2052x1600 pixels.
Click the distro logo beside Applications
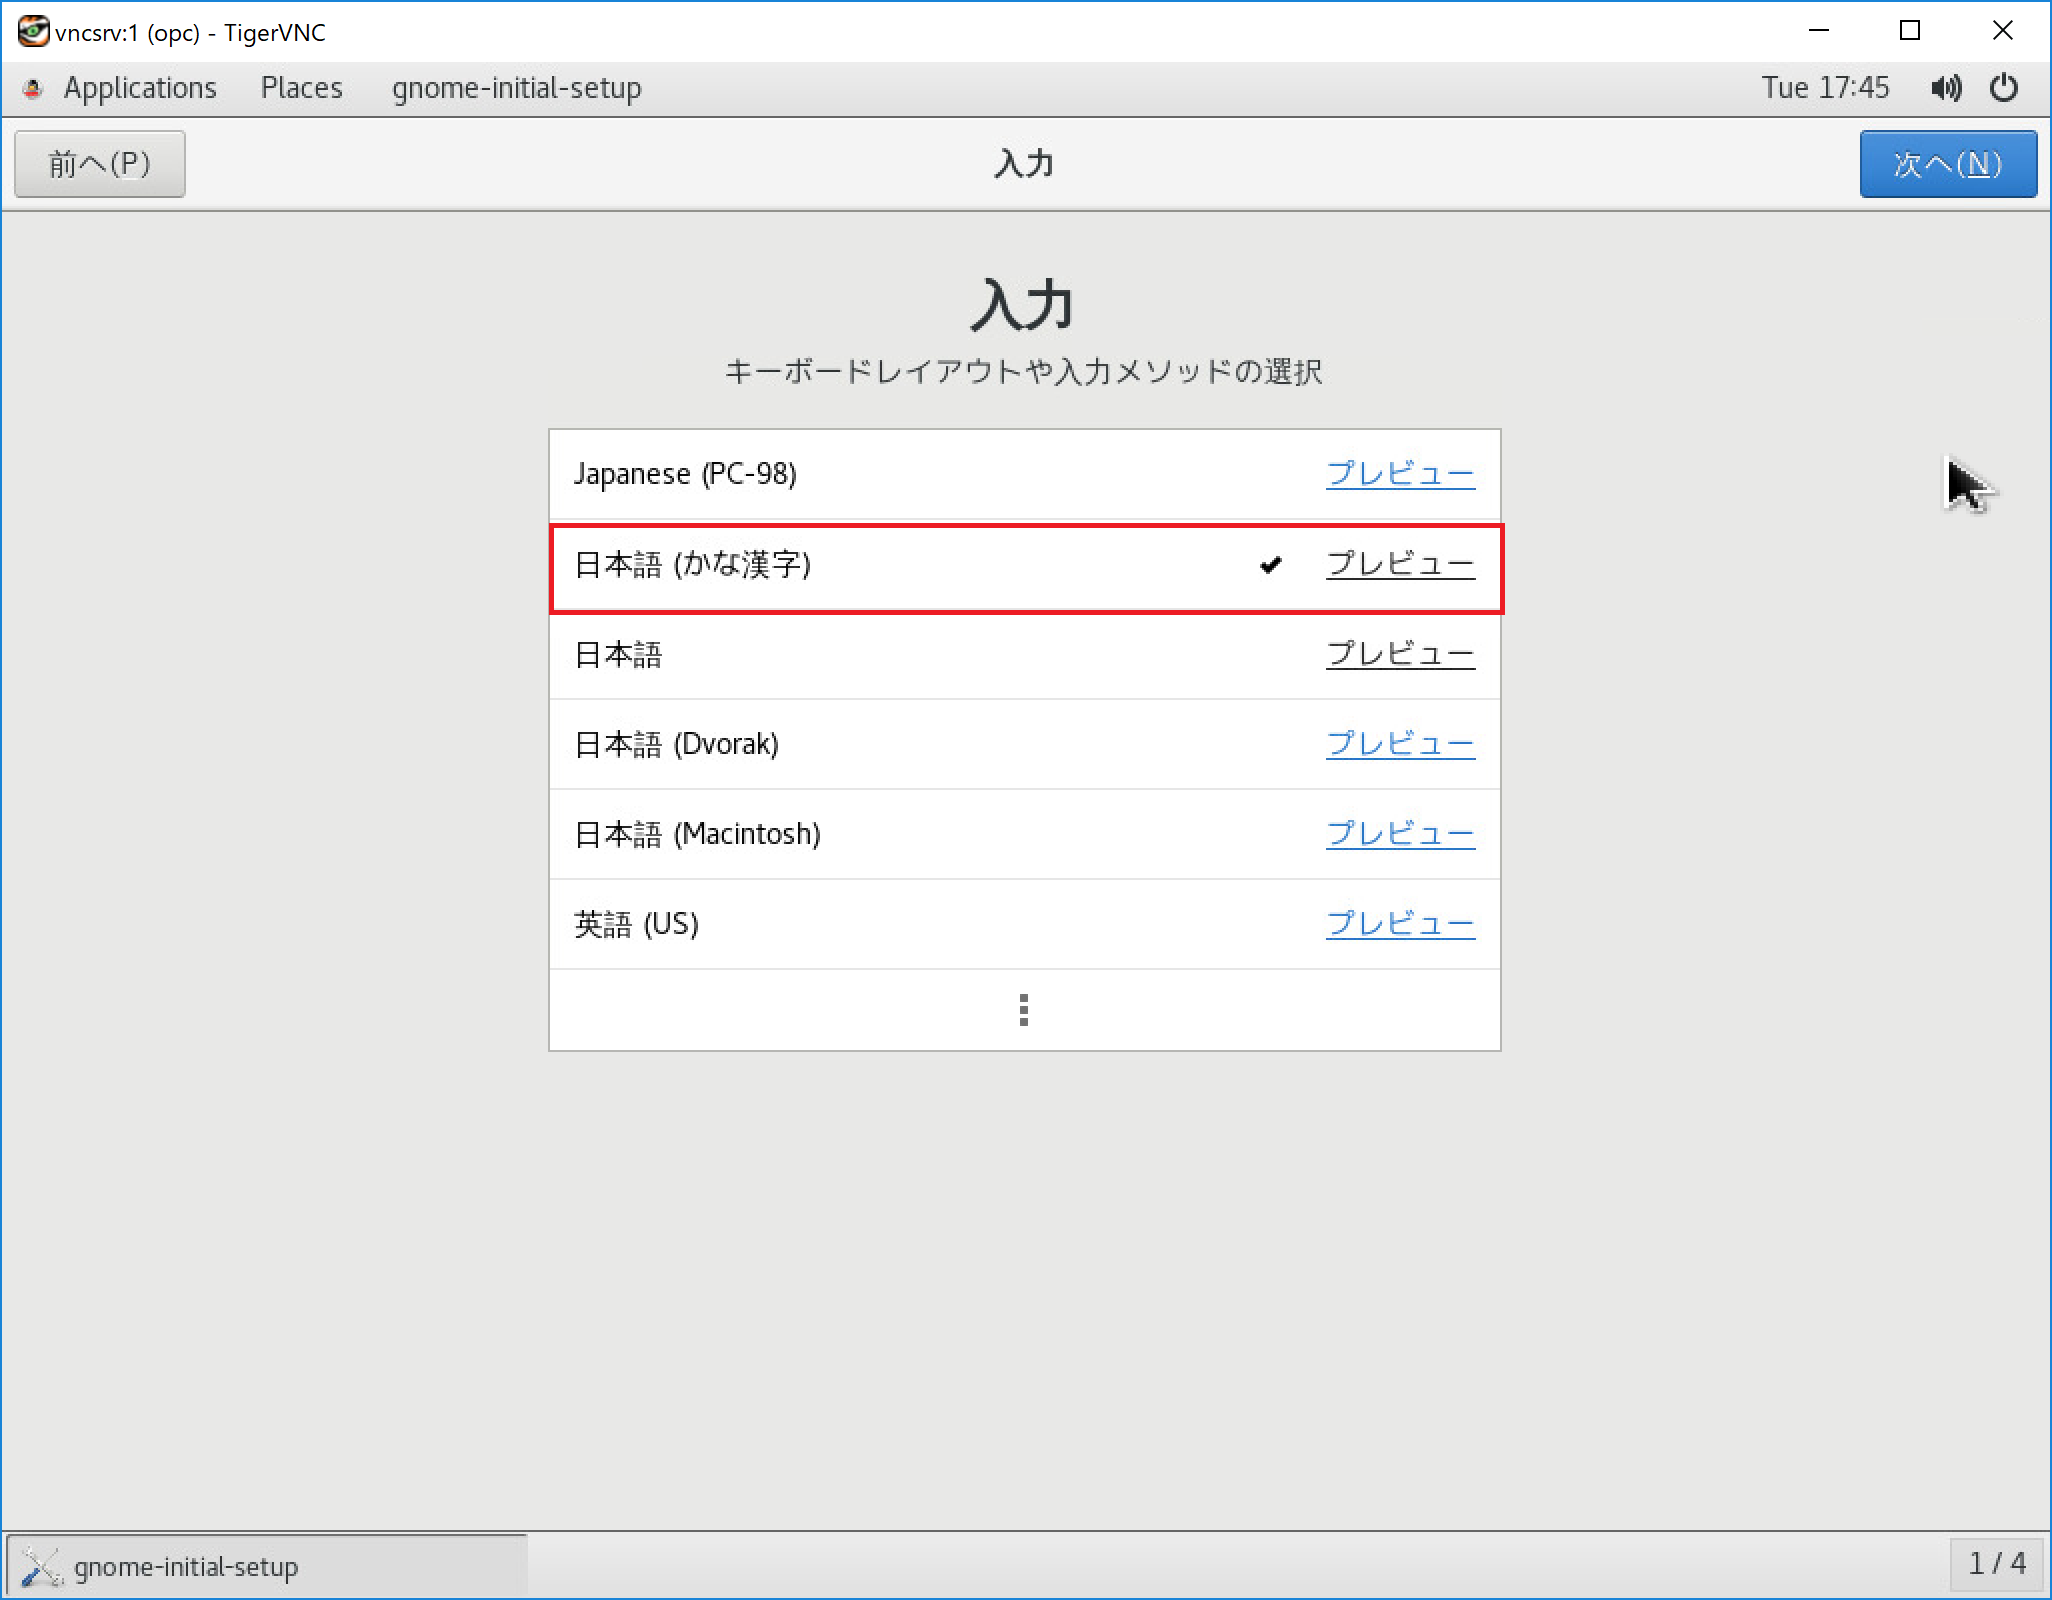(x=31, y=88)
